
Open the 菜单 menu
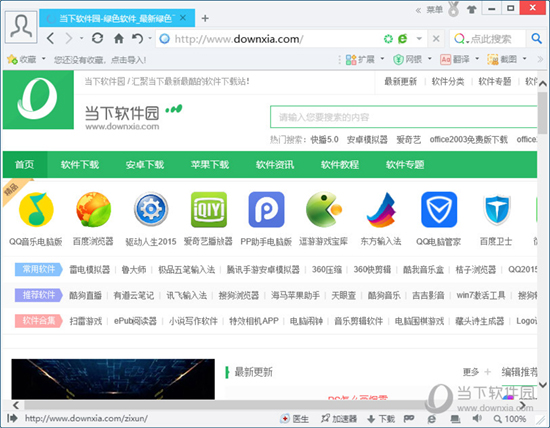pos(434,10)
